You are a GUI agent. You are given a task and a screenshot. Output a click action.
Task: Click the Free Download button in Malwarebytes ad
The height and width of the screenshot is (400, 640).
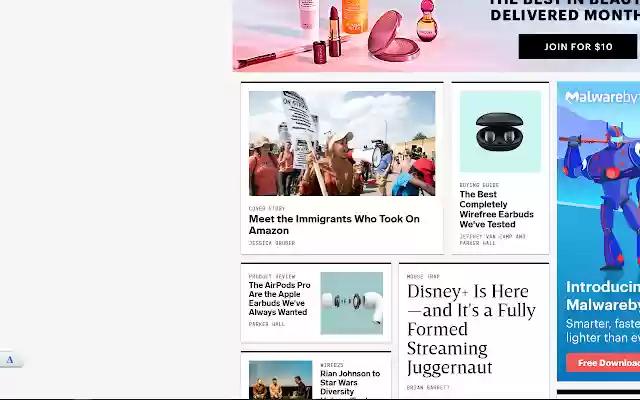click(x=603, y=363)
